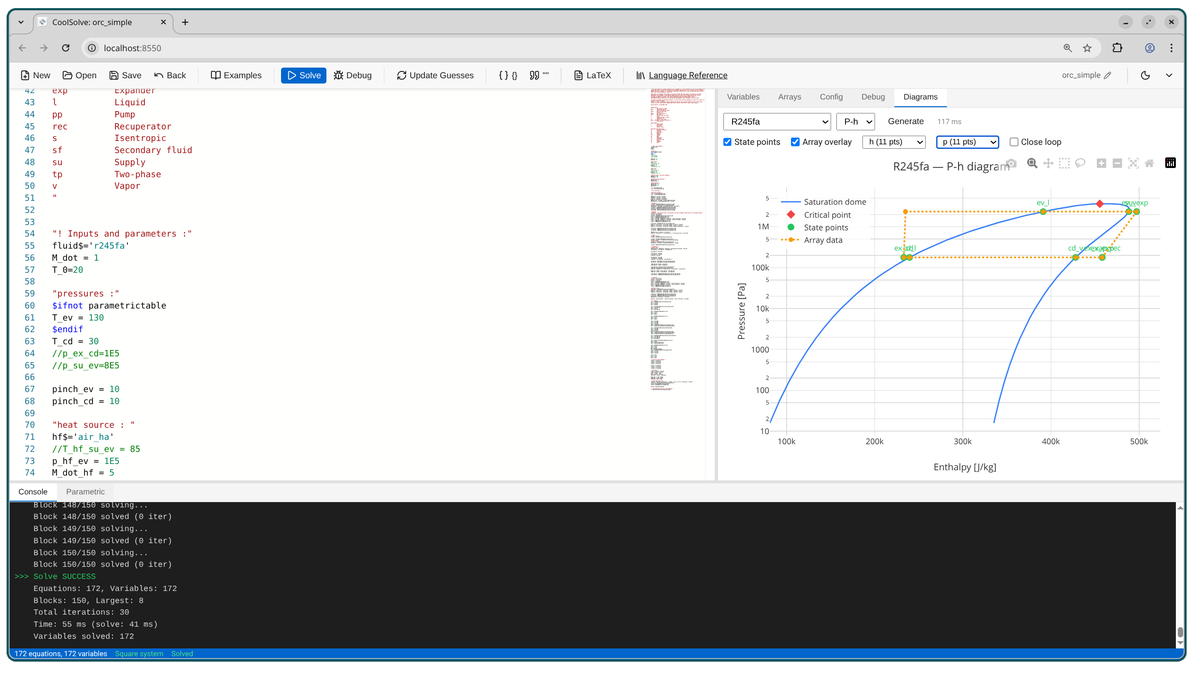1200x674 pixels.
Task: Click the browser back arrow
Action: (22, 48)
